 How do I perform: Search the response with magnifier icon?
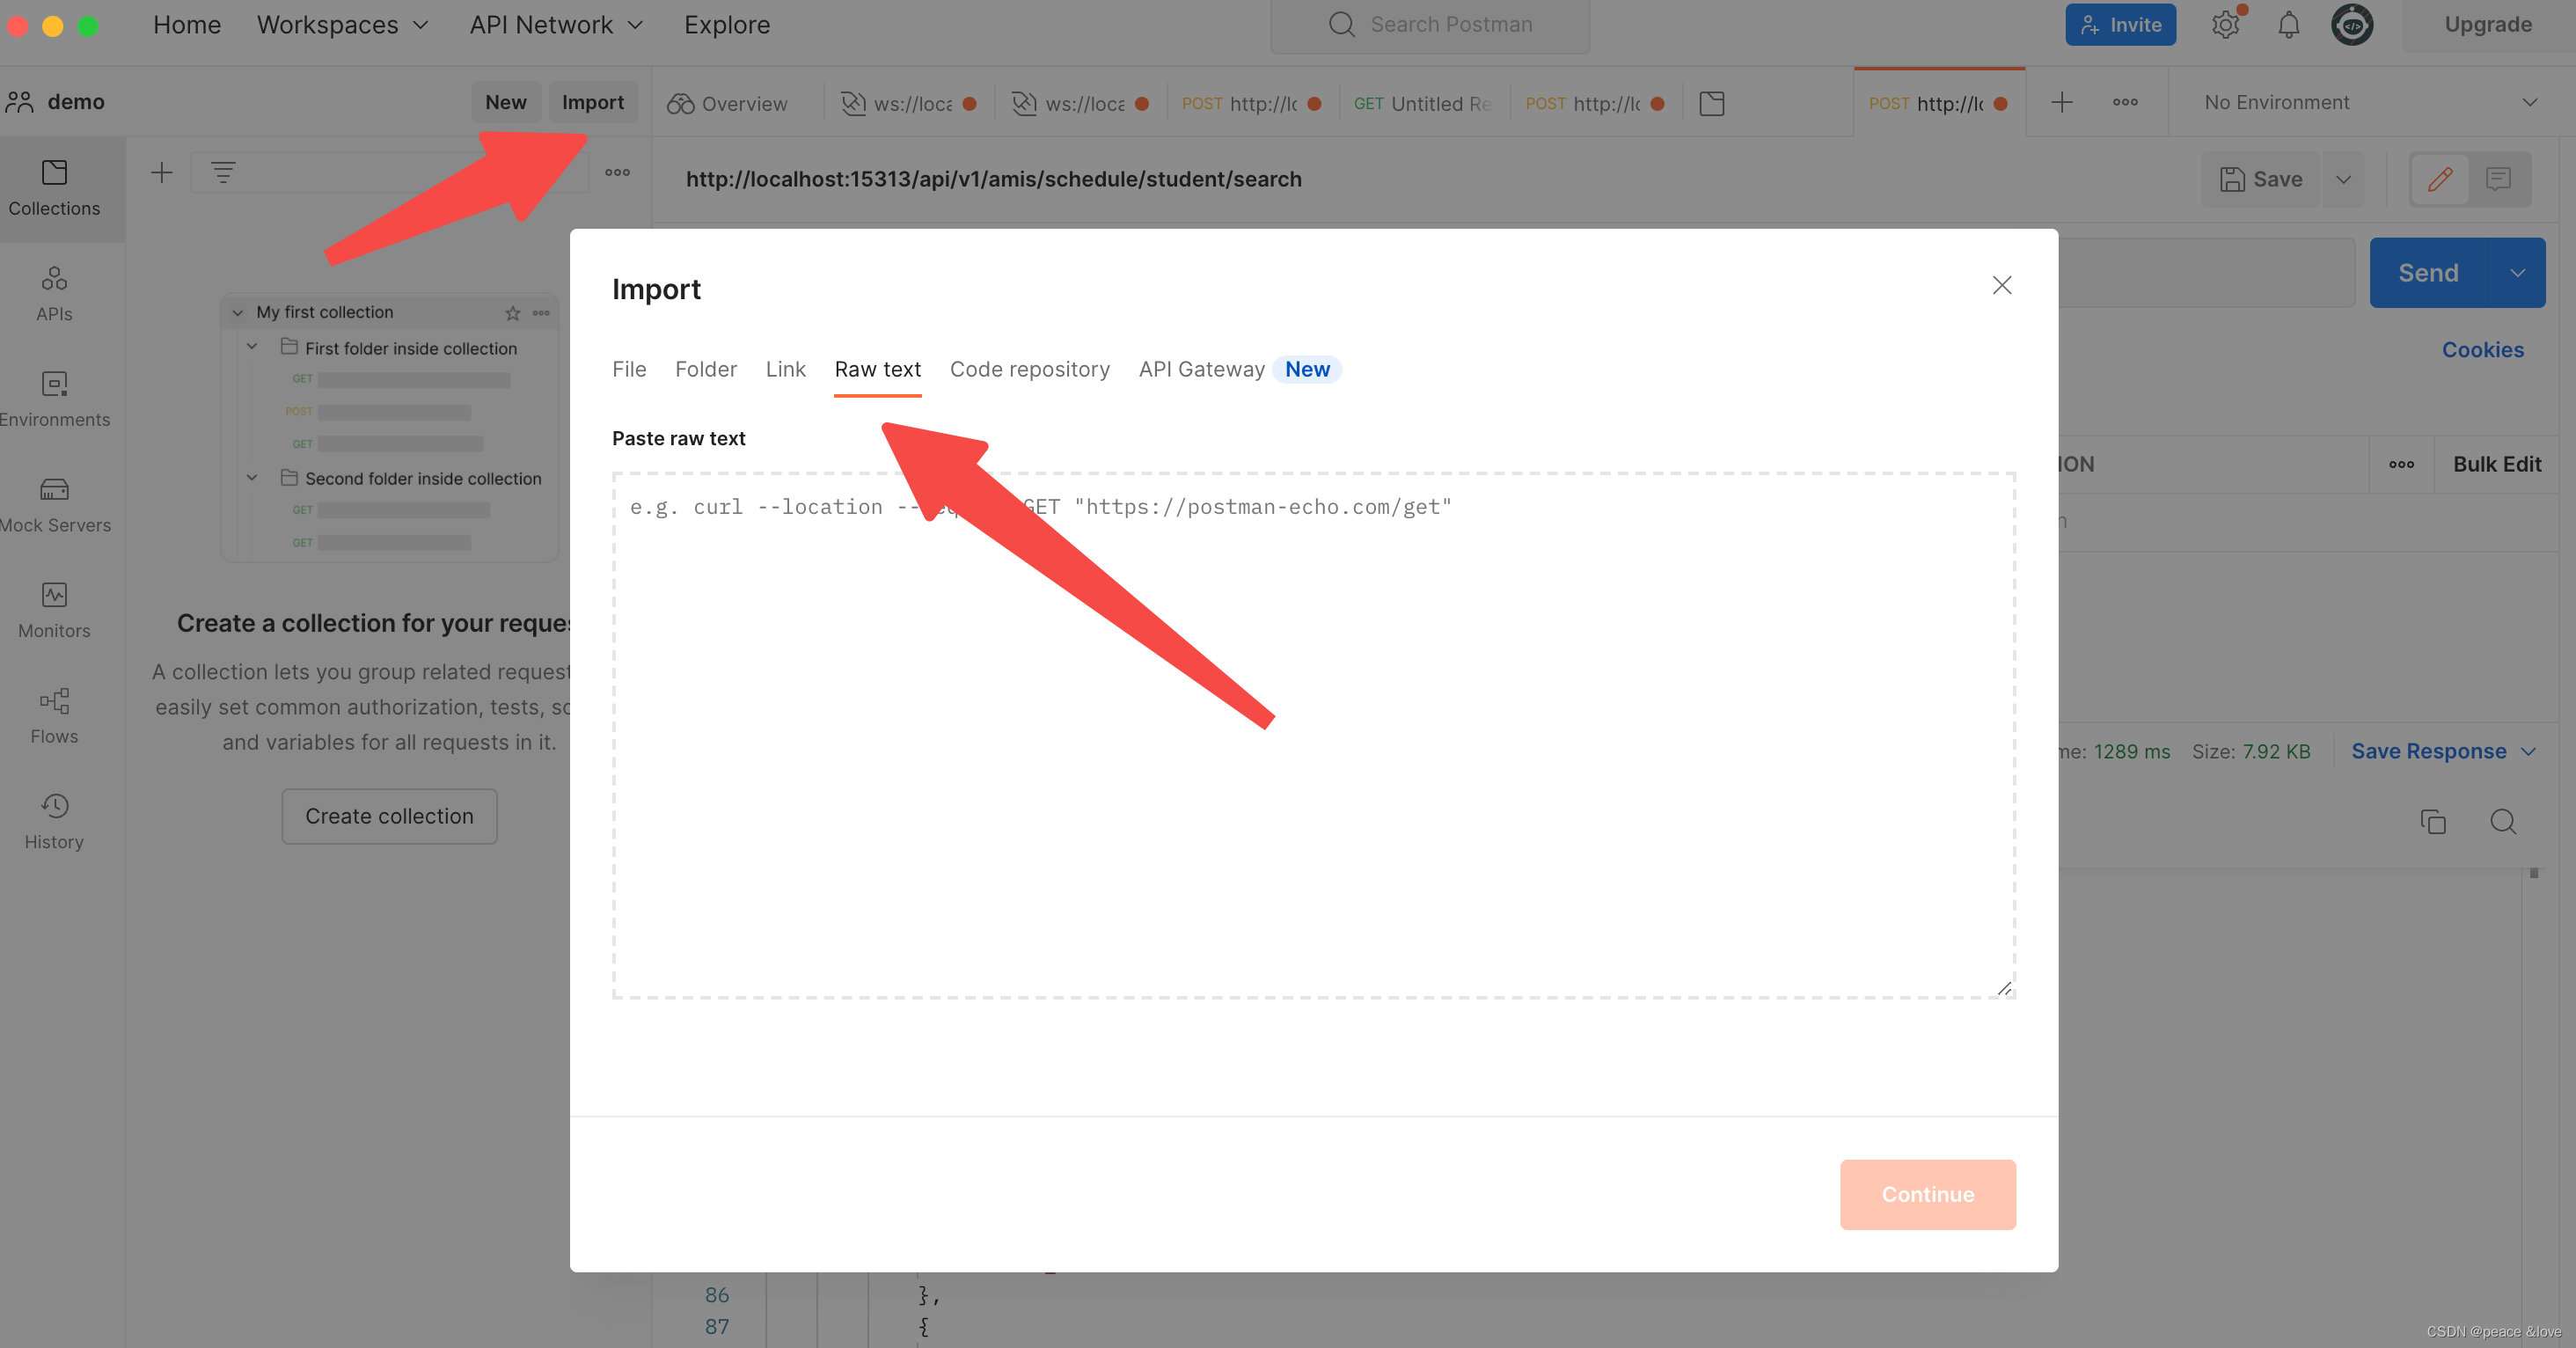click(2503, 821)
